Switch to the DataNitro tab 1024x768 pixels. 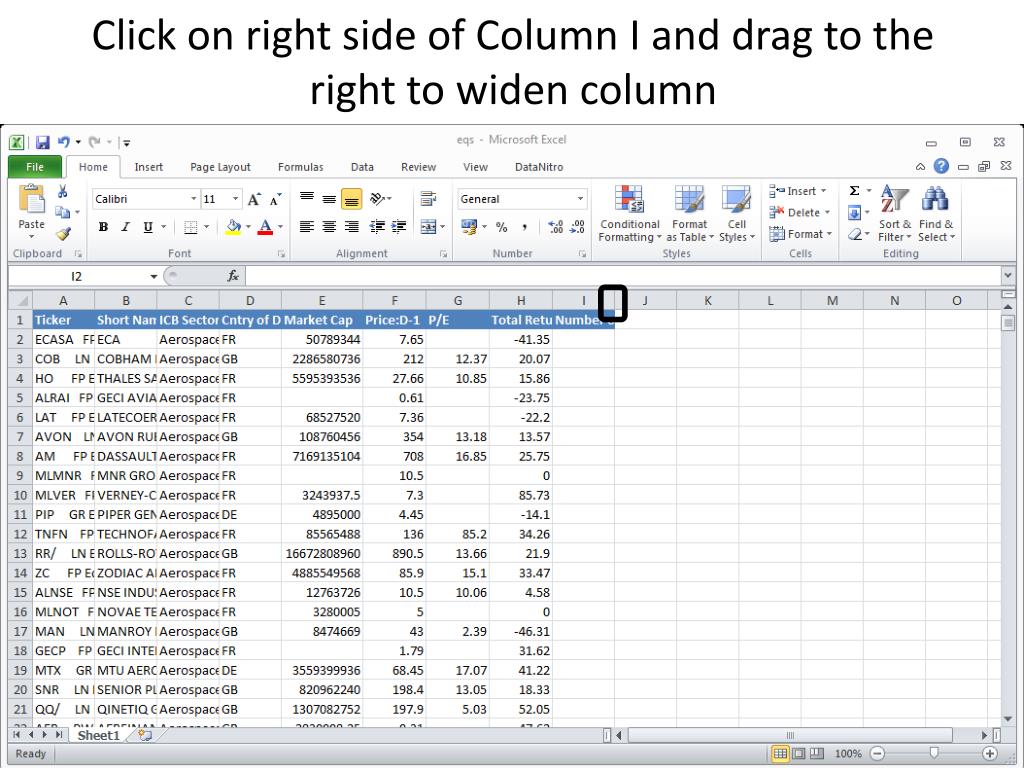point(539,167)
